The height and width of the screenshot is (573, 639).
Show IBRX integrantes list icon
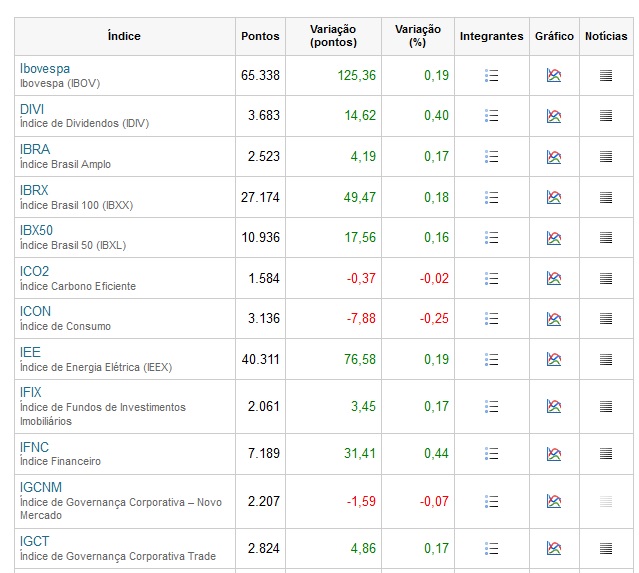491,198
